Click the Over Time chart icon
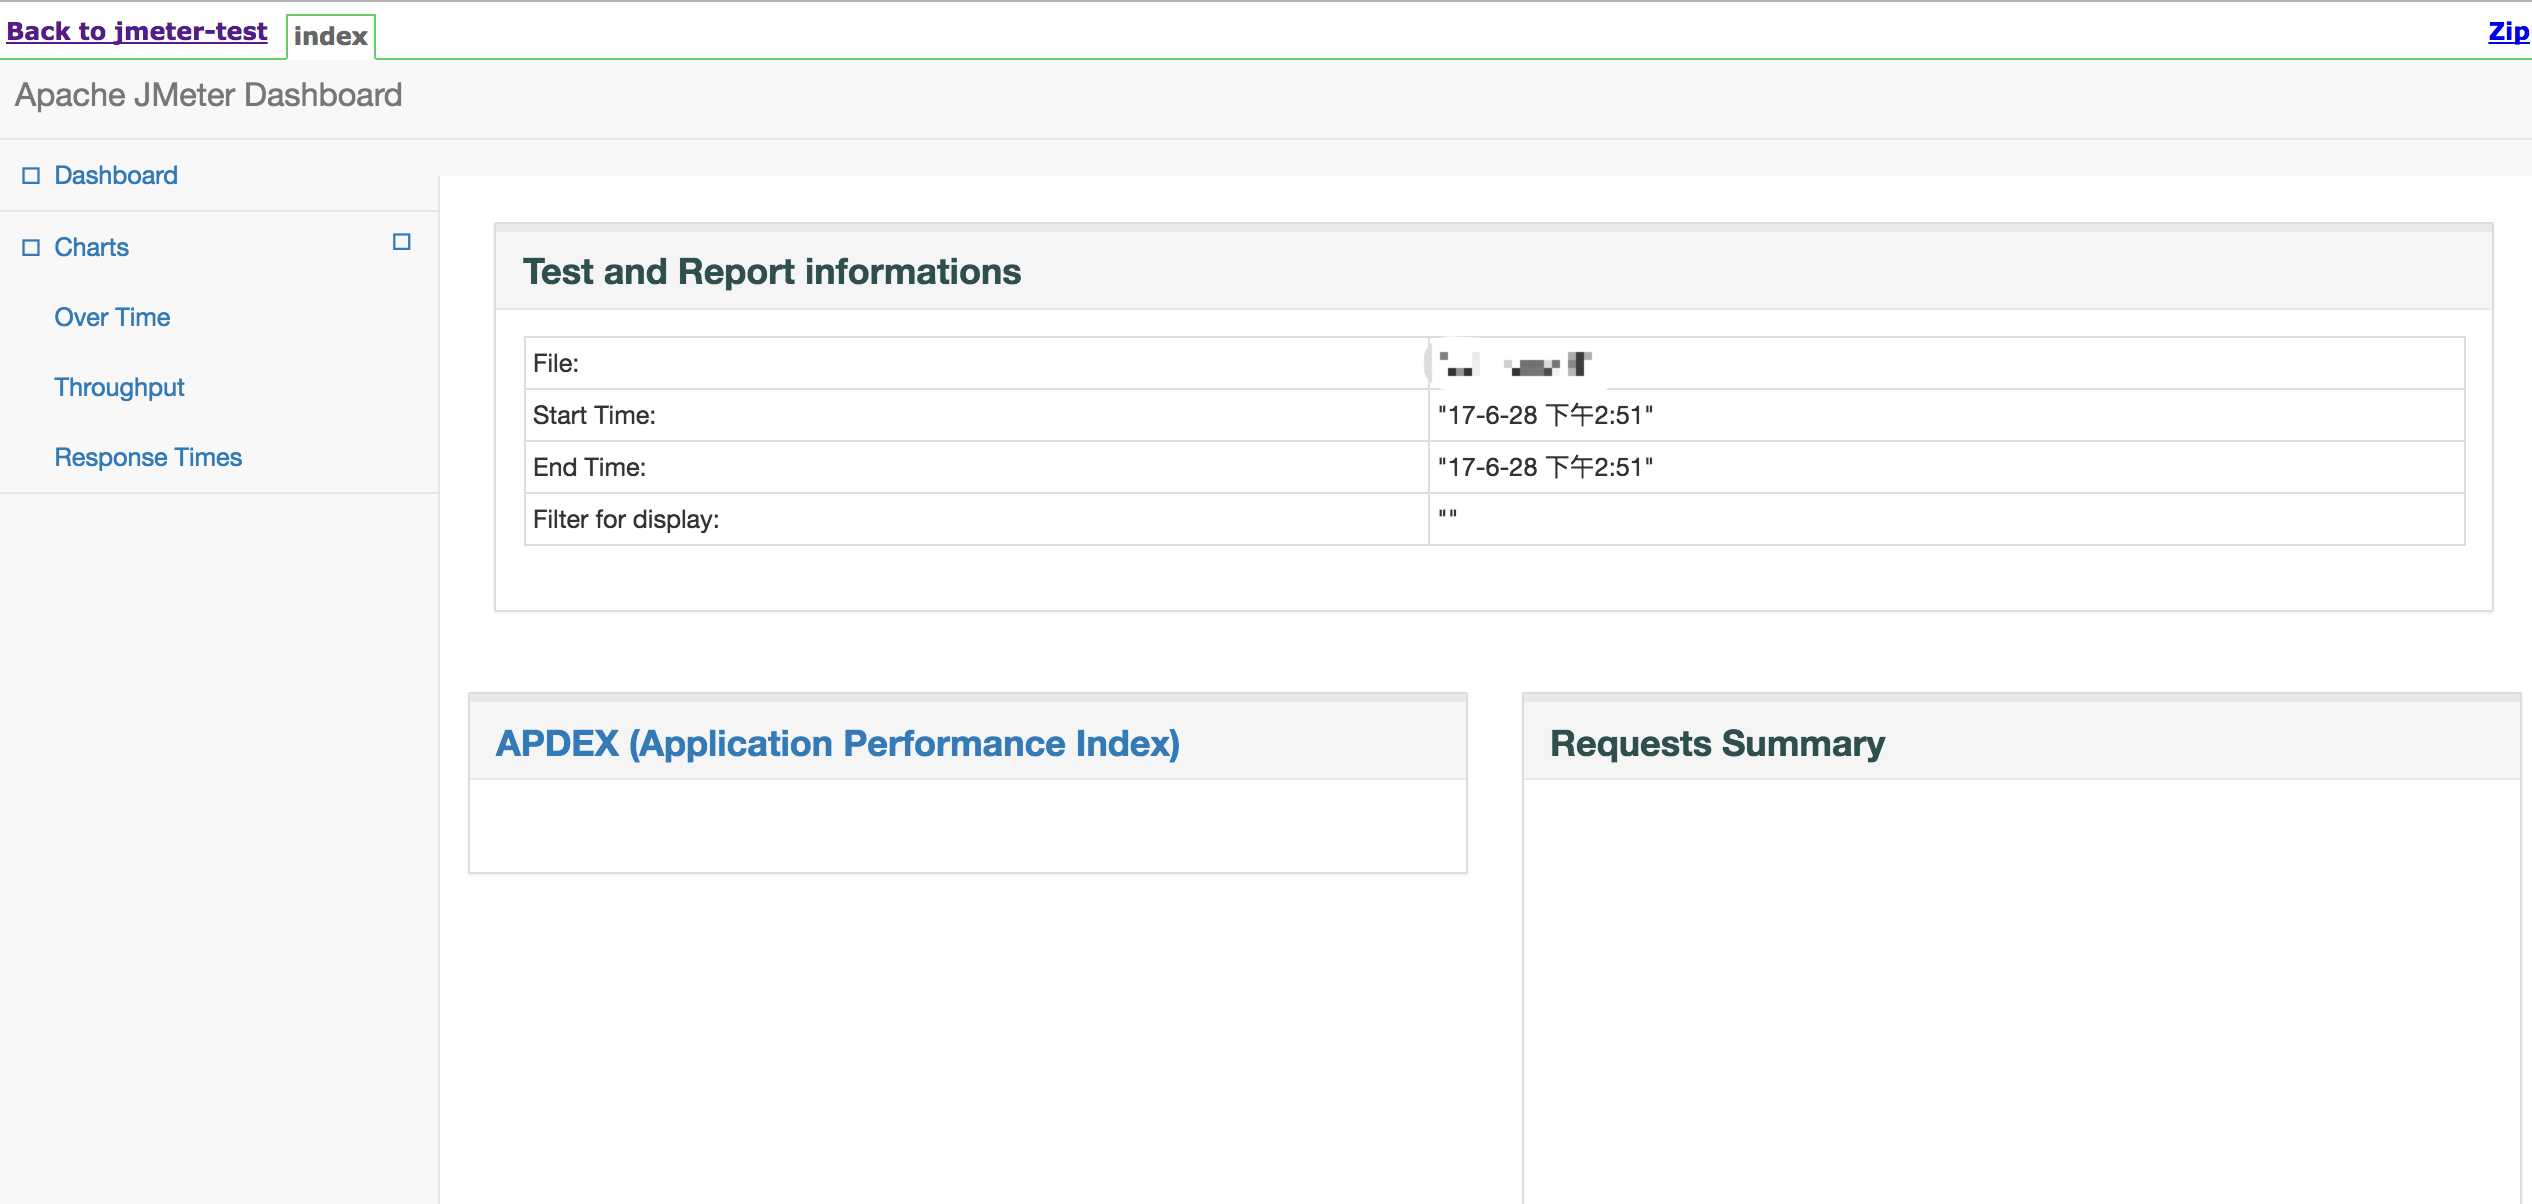2532x1204 pixels. click(x=113, y=316)
